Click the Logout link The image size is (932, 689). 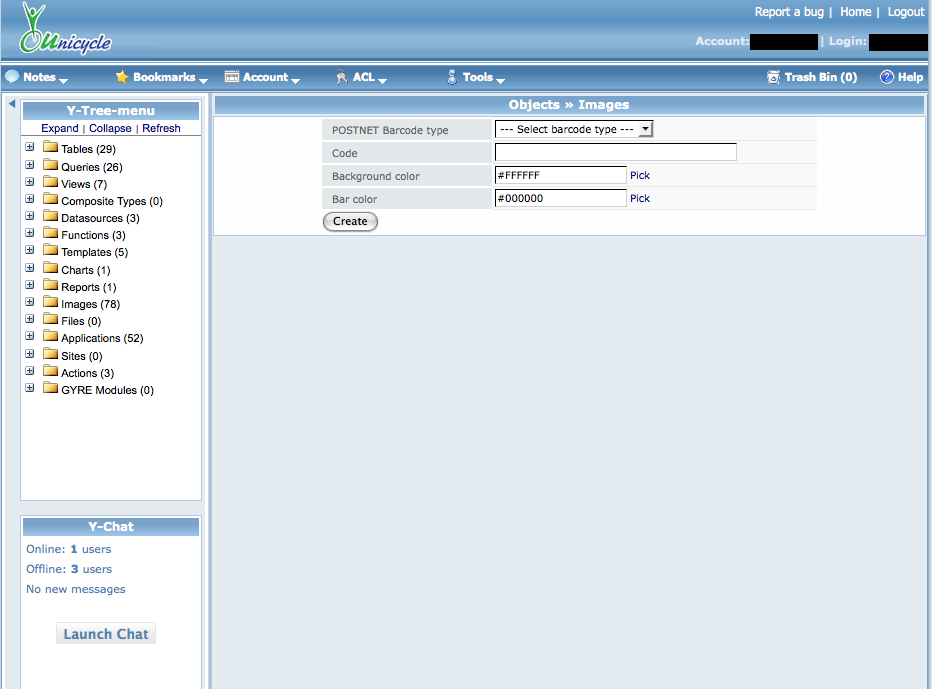point(906,12)
